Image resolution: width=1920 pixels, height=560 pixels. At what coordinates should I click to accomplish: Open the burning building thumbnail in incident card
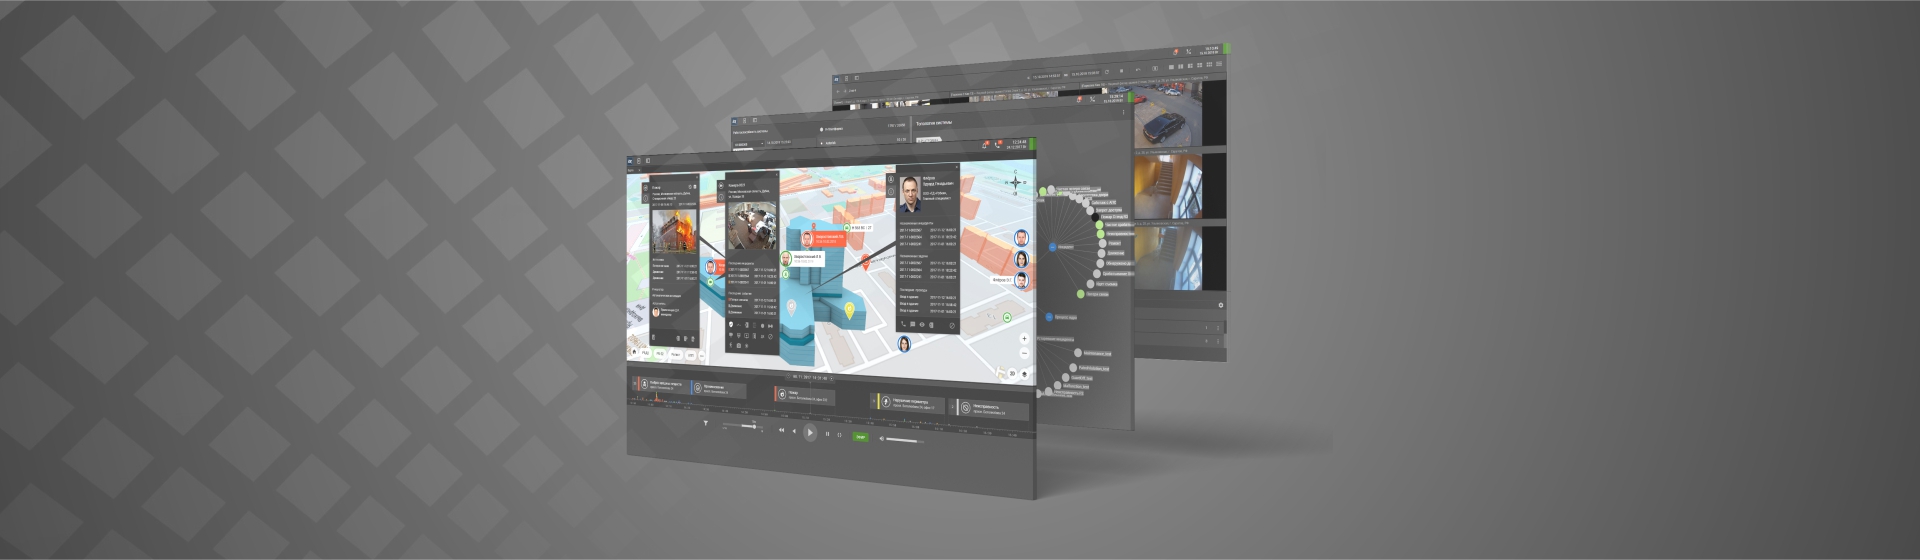pyautogui.click(x=674, y=231)
